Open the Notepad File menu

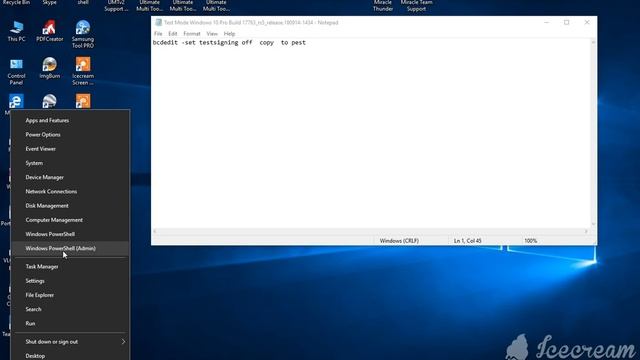(158, 33)
